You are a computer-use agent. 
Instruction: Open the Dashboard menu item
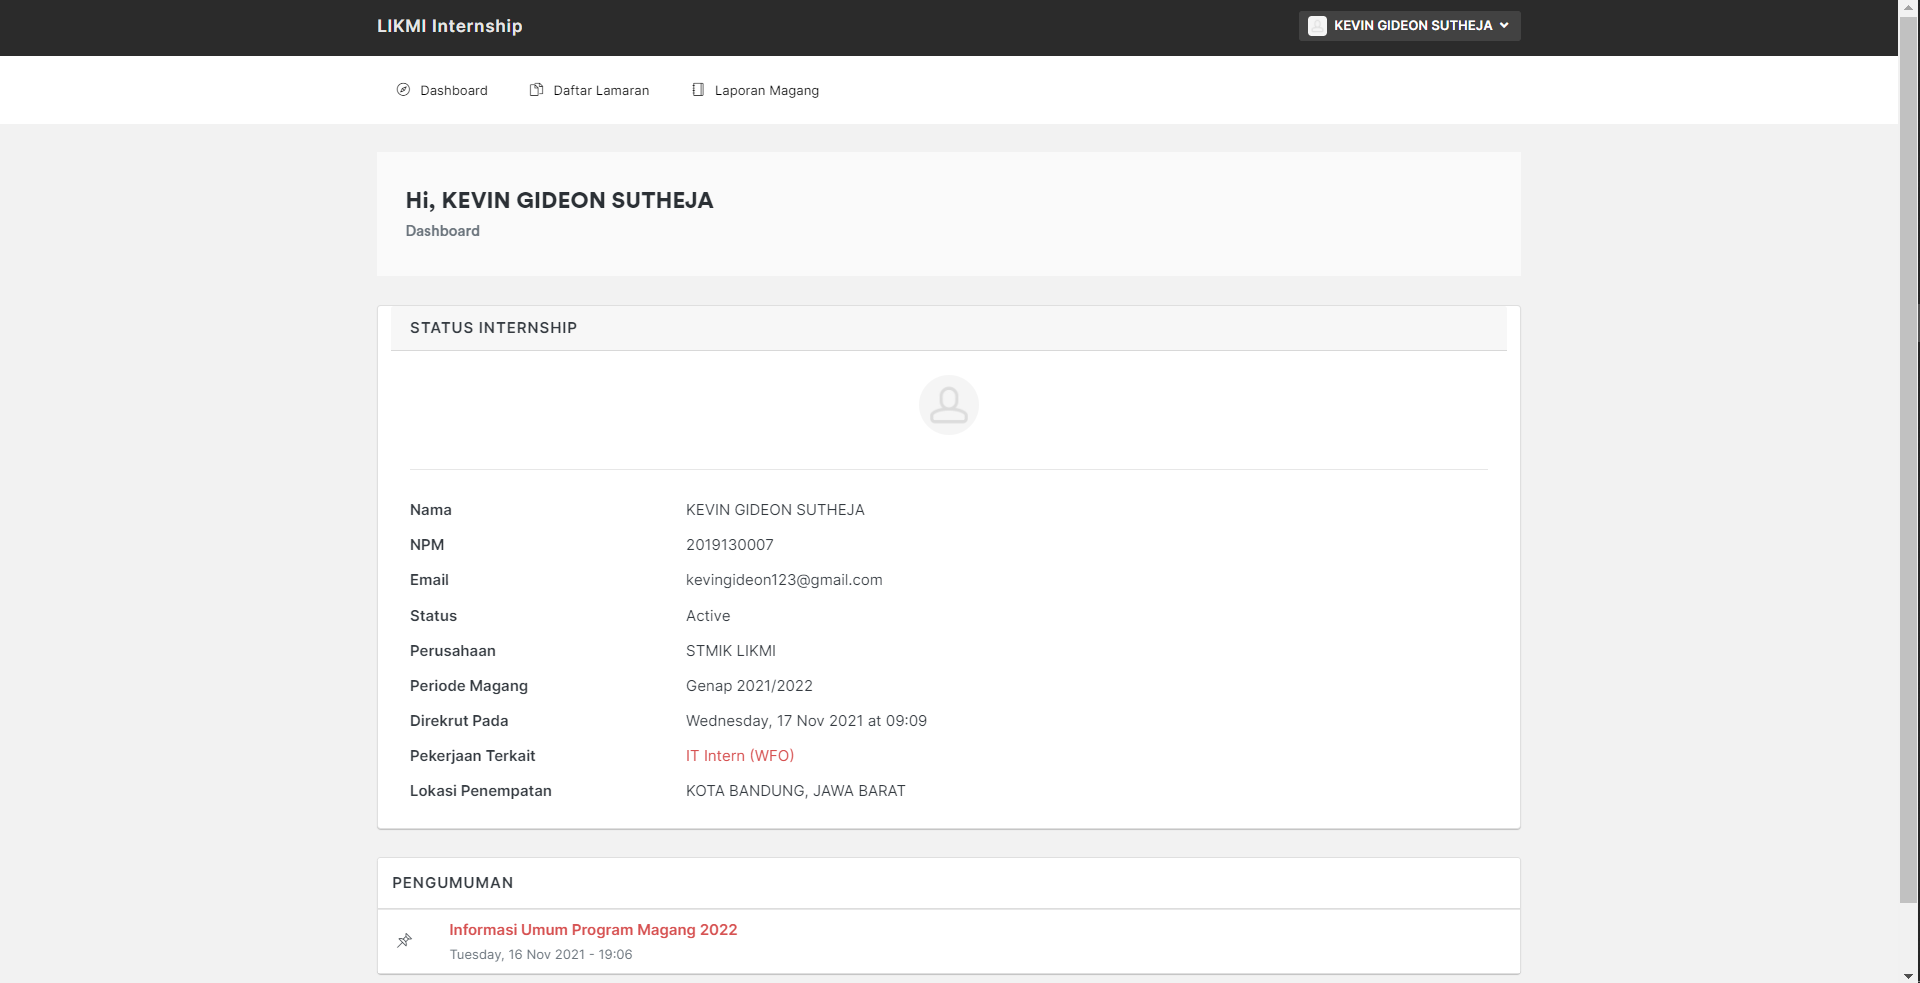[x=442, y=90]
